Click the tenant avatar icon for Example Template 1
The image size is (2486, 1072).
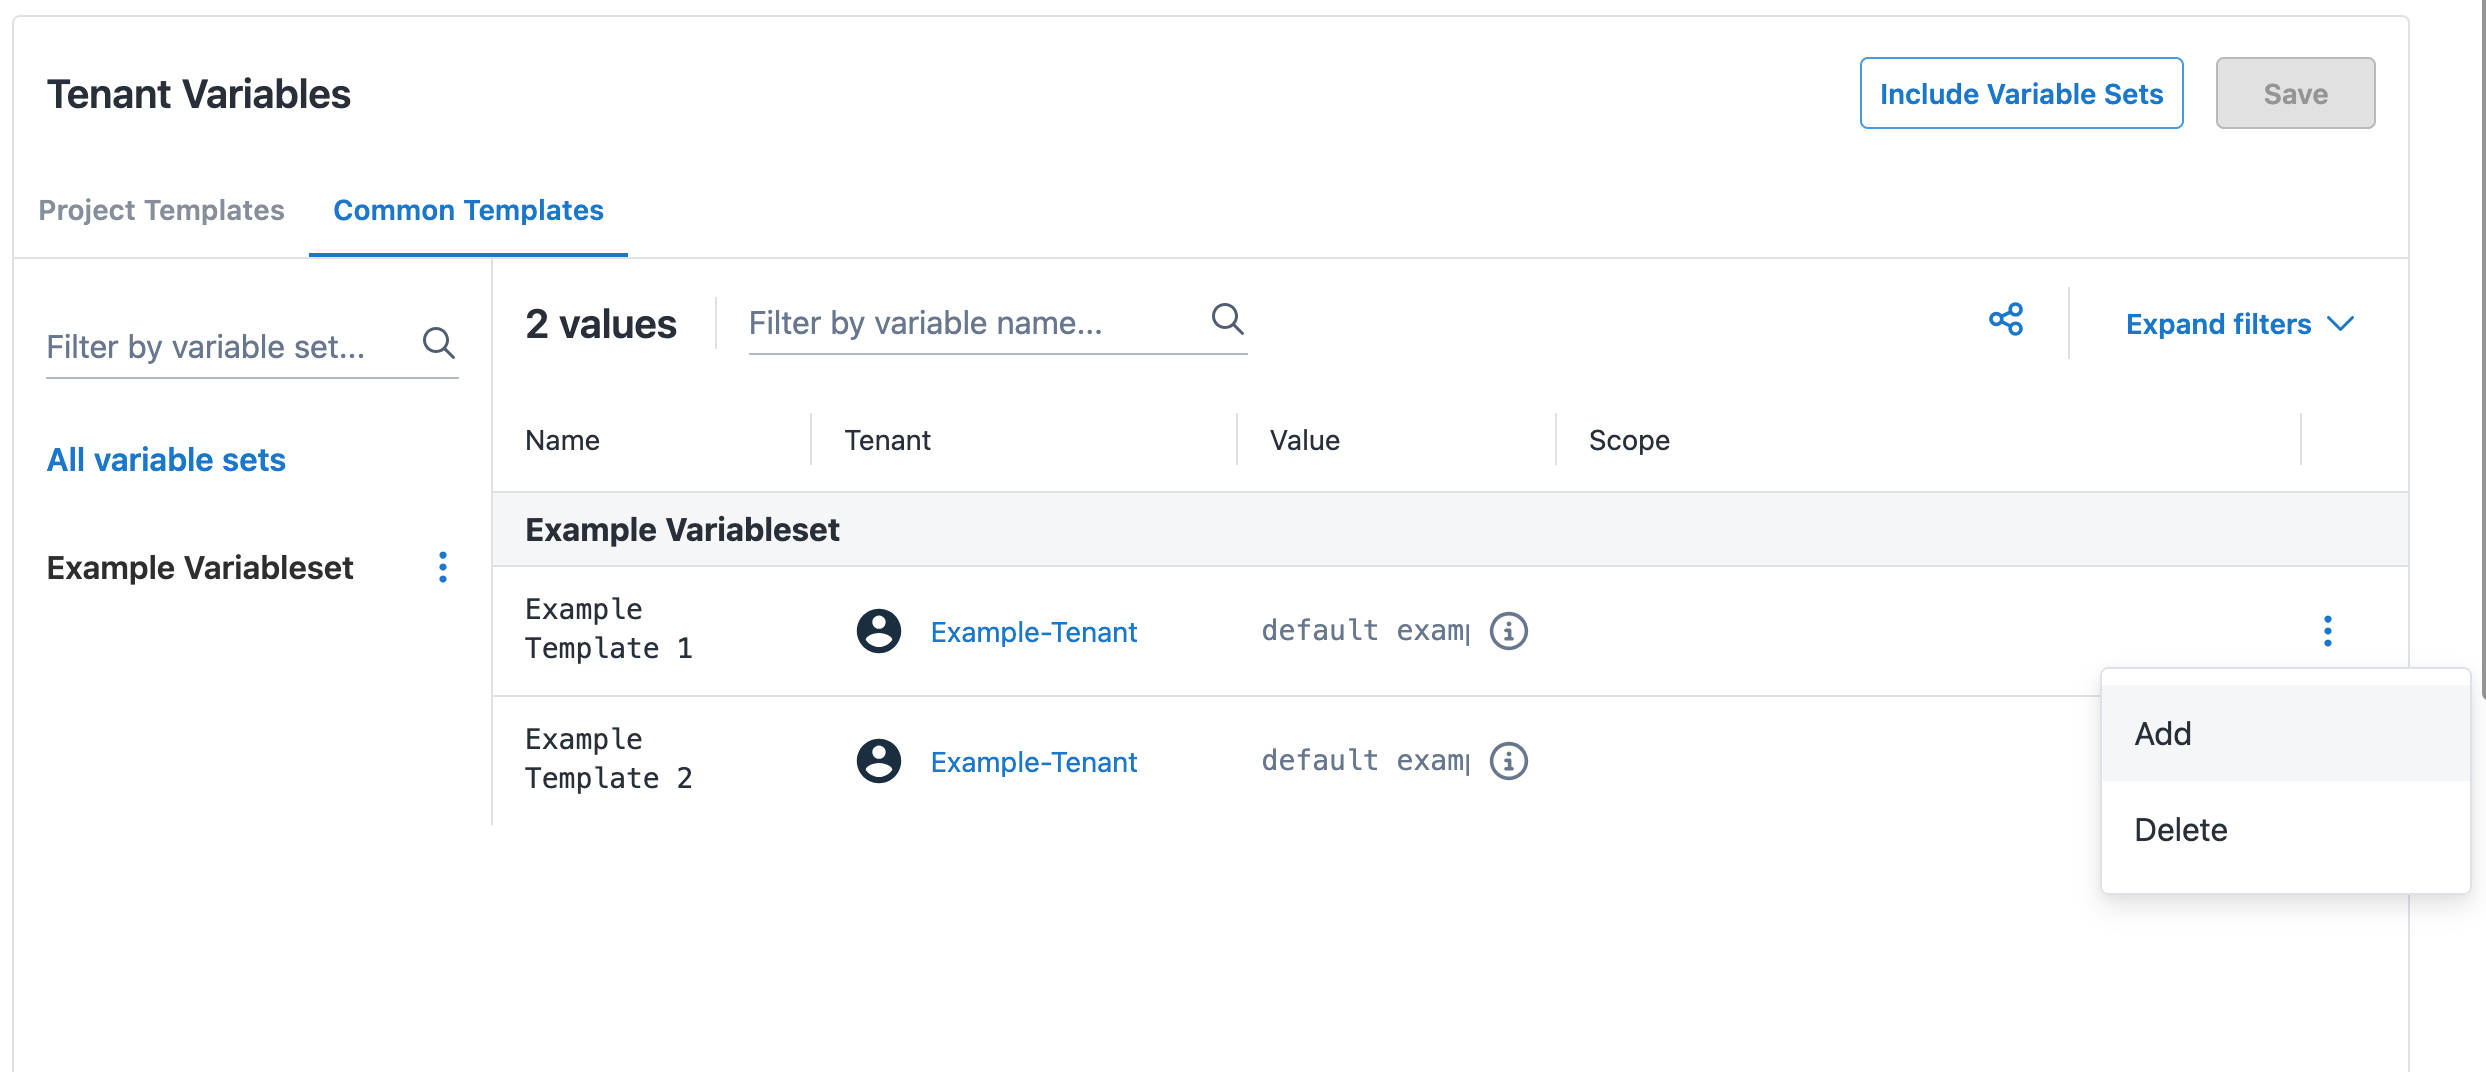tap(878, 631)
